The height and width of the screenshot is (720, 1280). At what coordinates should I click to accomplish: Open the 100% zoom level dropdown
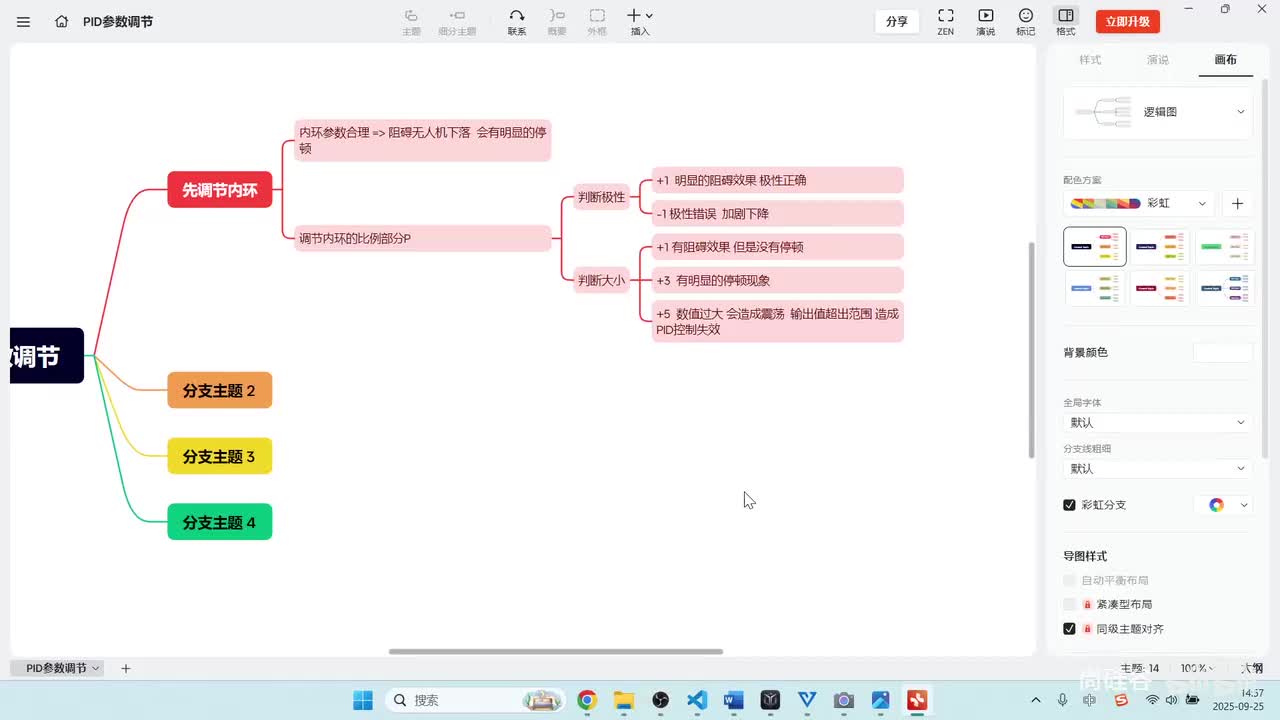click(1197, 668)
